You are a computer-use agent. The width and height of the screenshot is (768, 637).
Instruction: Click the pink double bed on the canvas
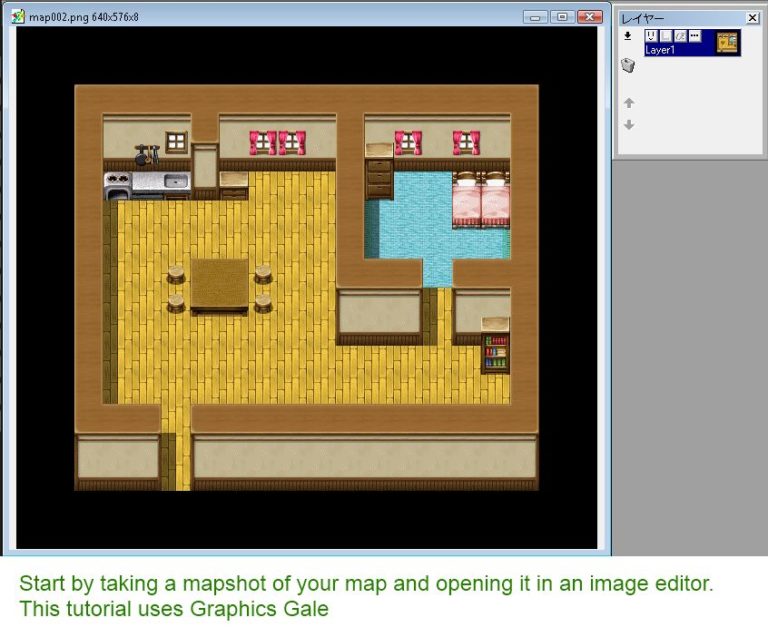(482, 200)
